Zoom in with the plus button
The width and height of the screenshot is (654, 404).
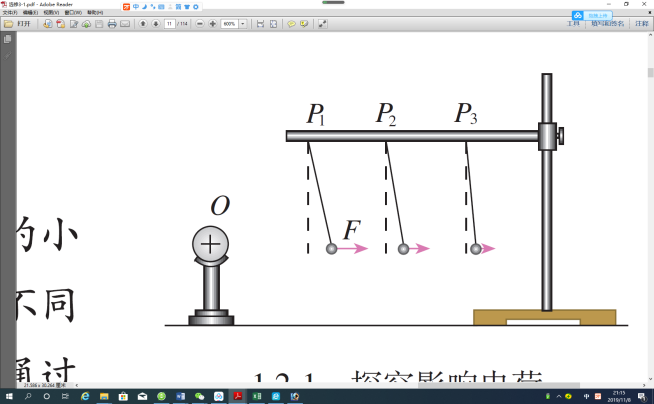point(212,24)
